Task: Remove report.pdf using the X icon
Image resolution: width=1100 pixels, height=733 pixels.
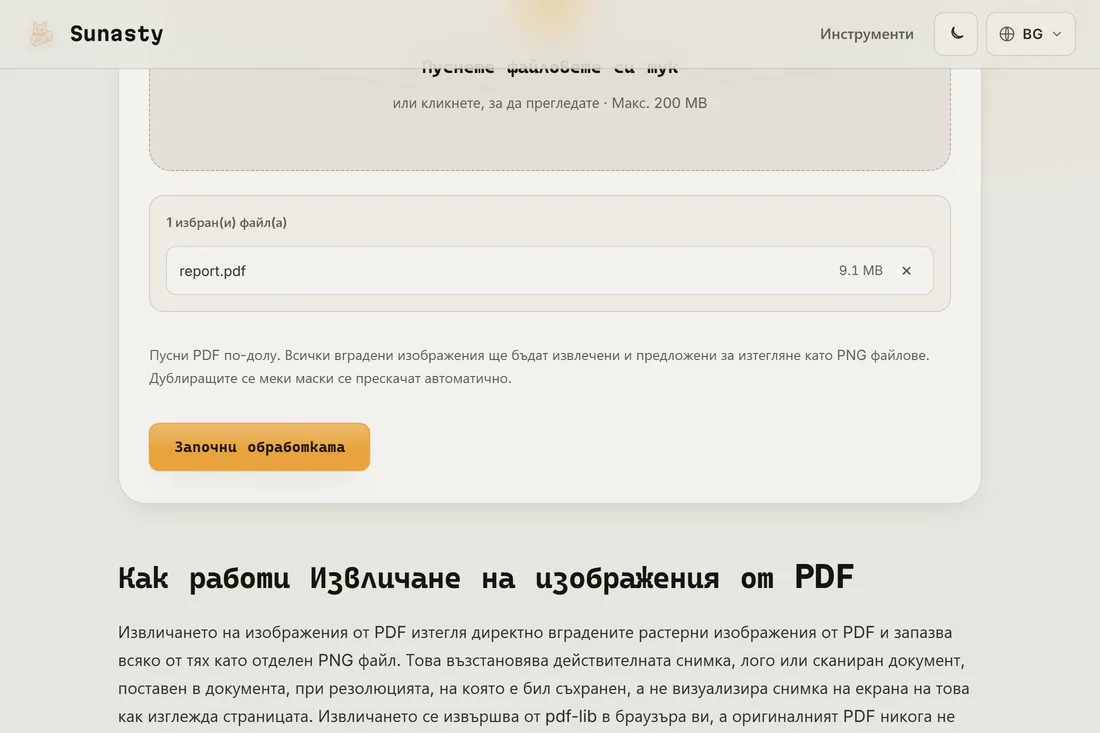Action: coord(906,271)
